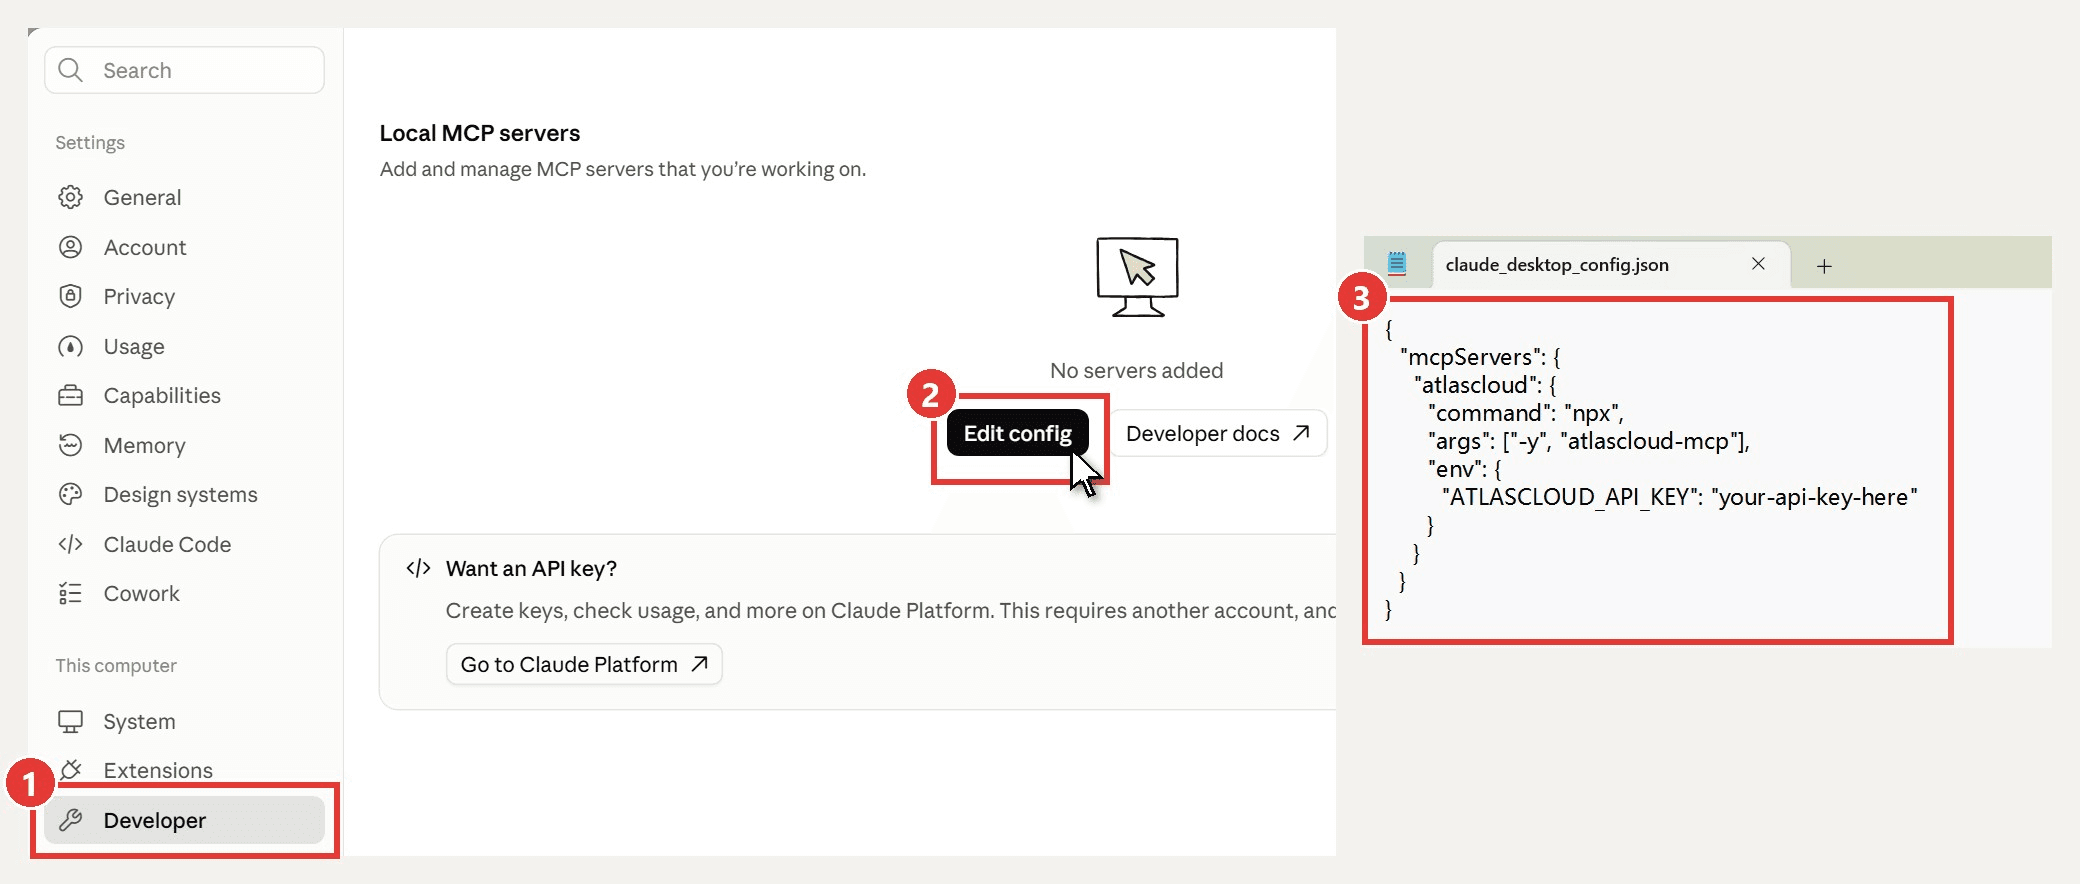This screenshot has height=884, width=2080.
Task: Open Design systems settings
Action: [x=184, y=494]
